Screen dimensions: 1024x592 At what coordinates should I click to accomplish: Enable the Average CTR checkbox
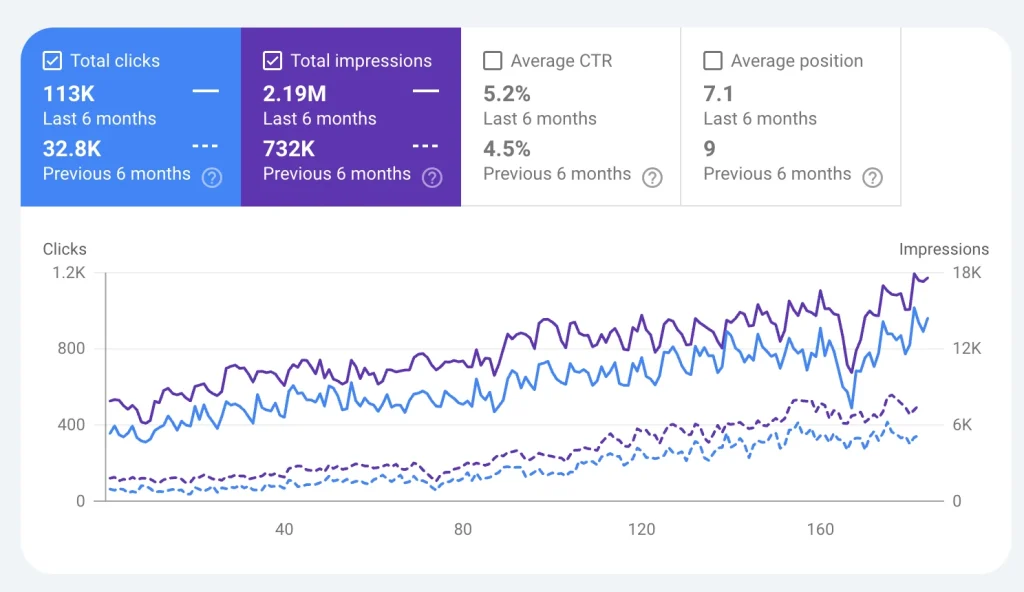tap(492, 61)
